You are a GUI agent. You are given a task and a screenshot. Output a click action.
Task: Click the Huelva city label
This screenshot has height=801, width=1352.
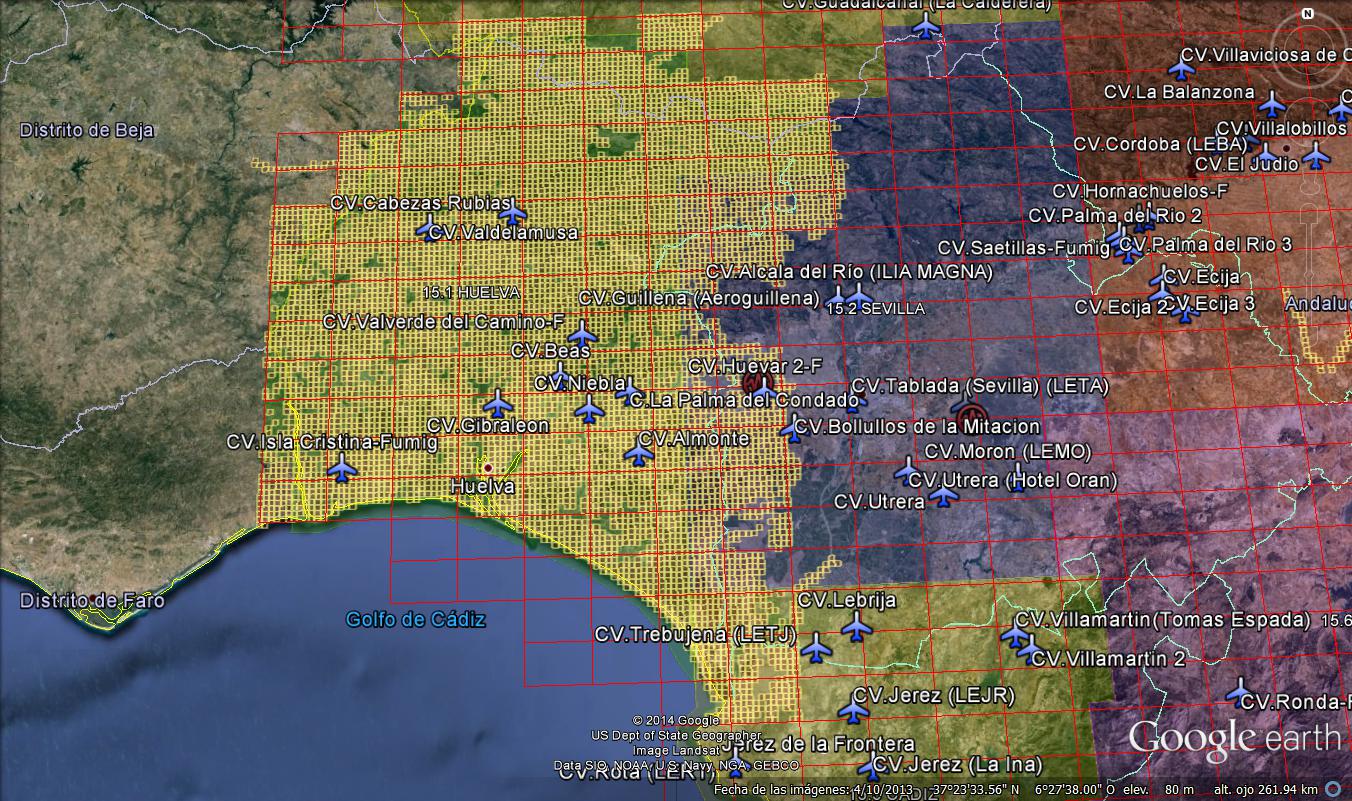(x=482, y=487)
